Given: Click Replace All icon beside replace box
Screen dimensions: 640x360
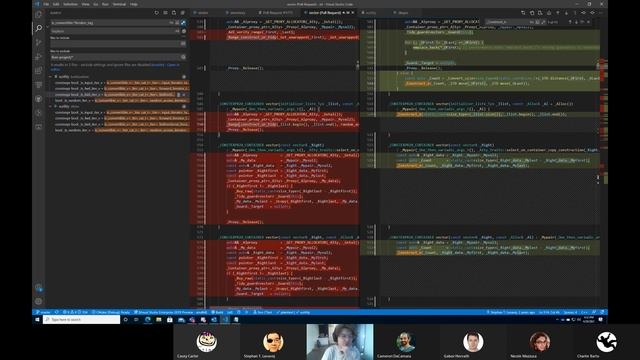Looking at the screenshot, I should 184,31.
